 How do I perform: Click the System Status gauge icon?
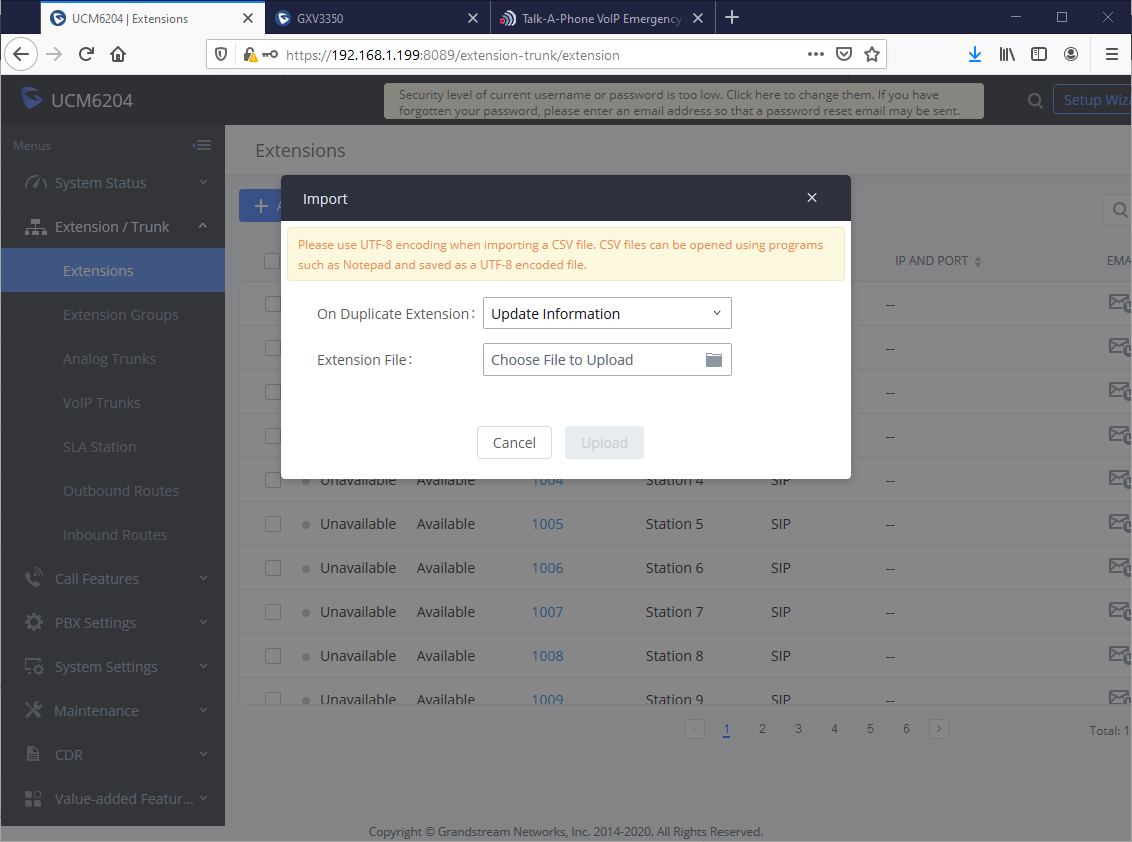(x=35, y=182)
